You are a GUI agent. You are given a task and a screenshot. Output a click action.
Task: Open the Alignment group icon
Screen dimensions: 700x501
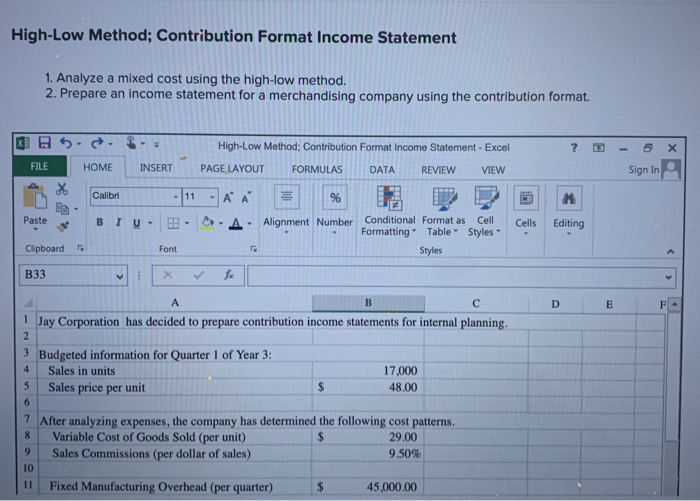click(x=287, y=197)
